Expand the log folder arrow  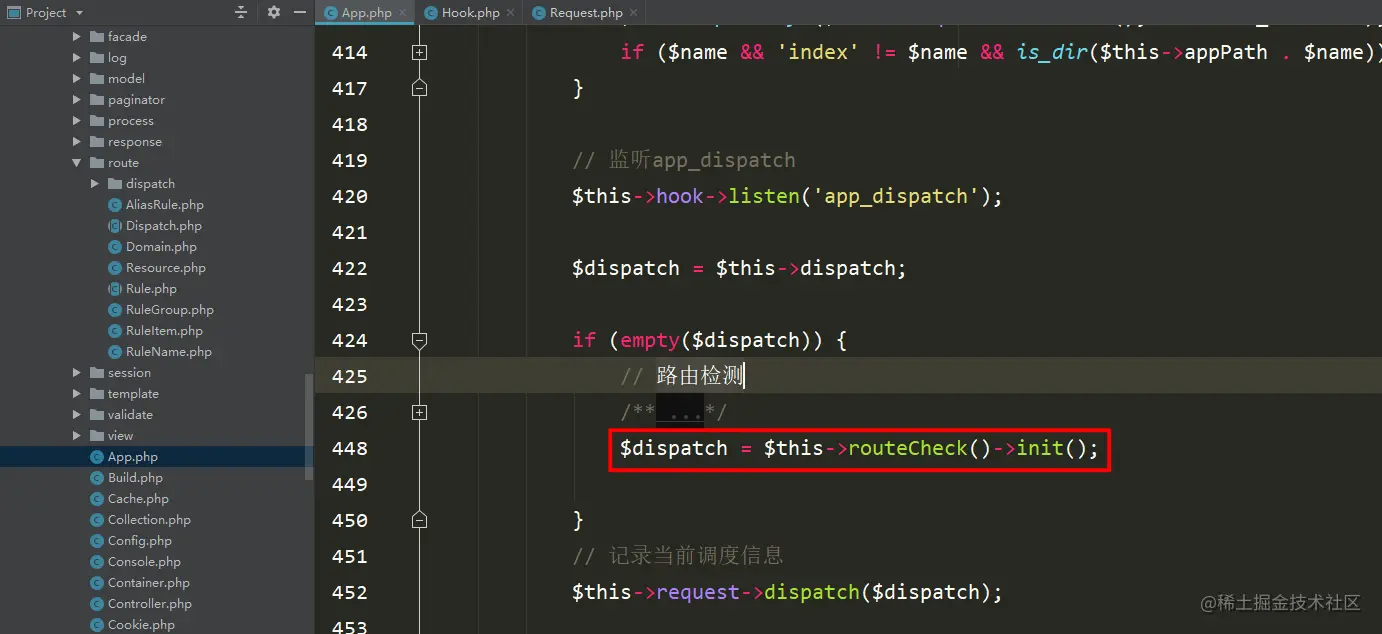point(77,58)
